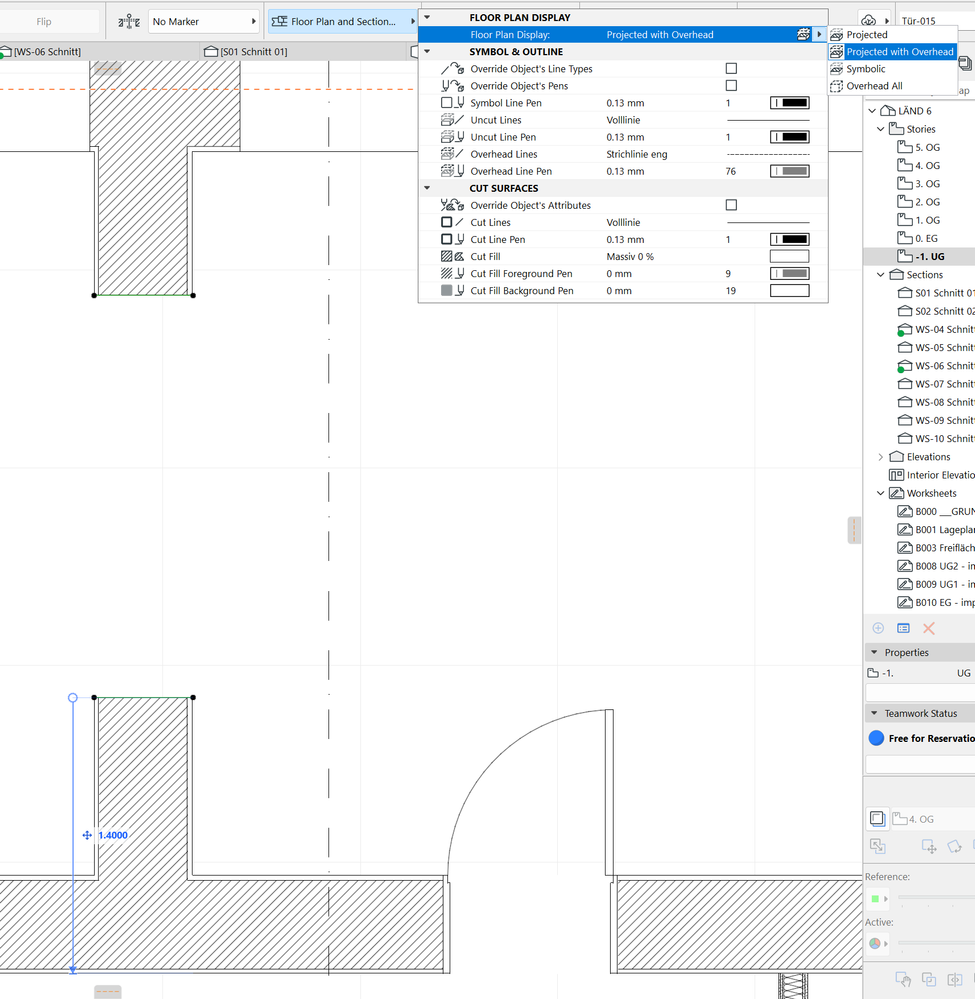Click Cut Line Pen color swatch
Screen dimensions: 975x999
[x=790, y=240]
